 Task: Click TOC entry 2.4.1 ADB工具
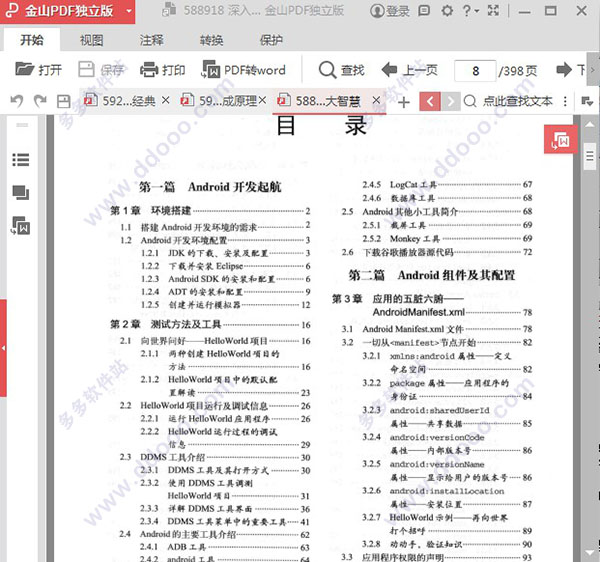tap(225, 547)
